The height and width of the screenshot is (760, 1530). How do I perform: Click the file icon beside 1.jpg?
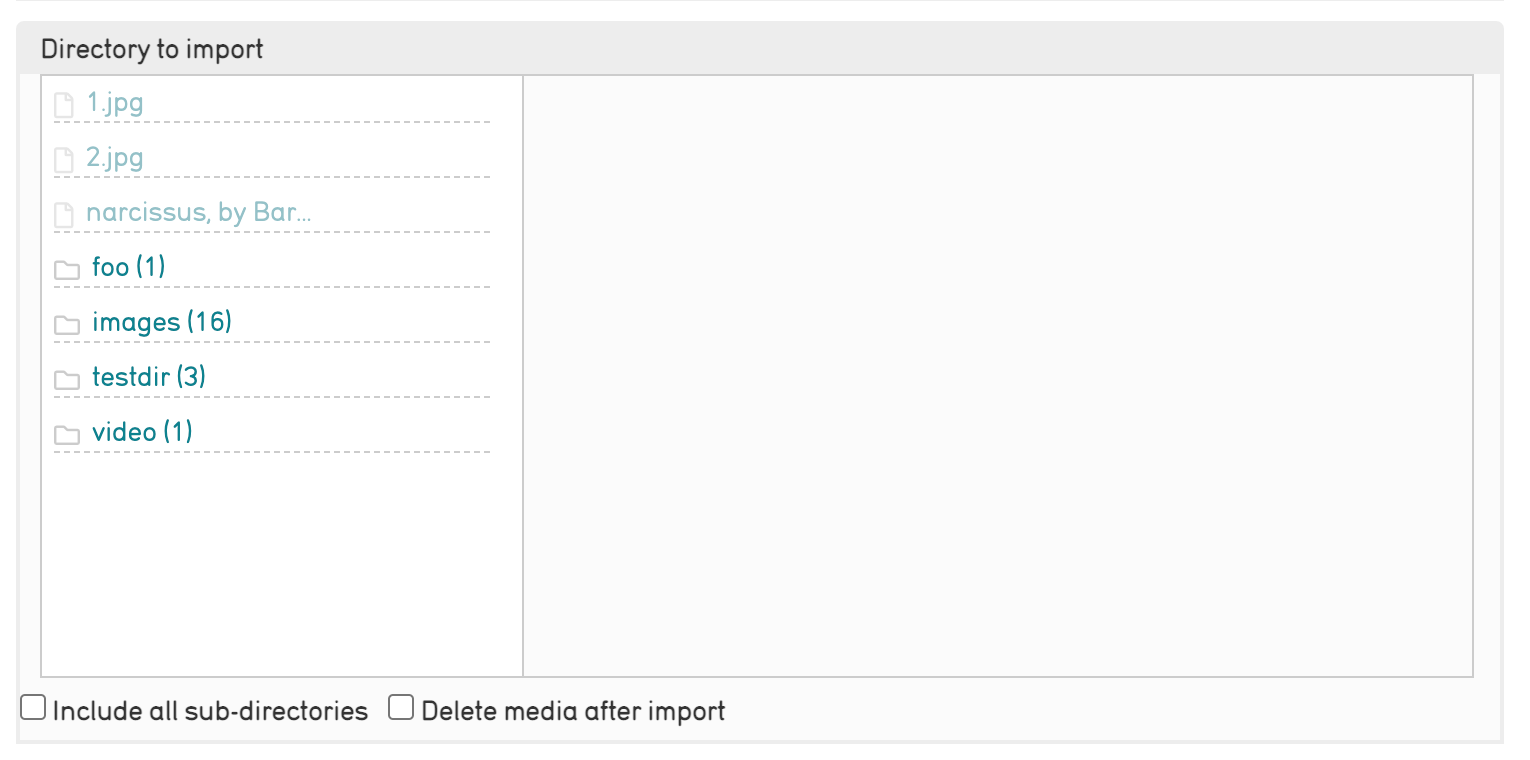64,105
